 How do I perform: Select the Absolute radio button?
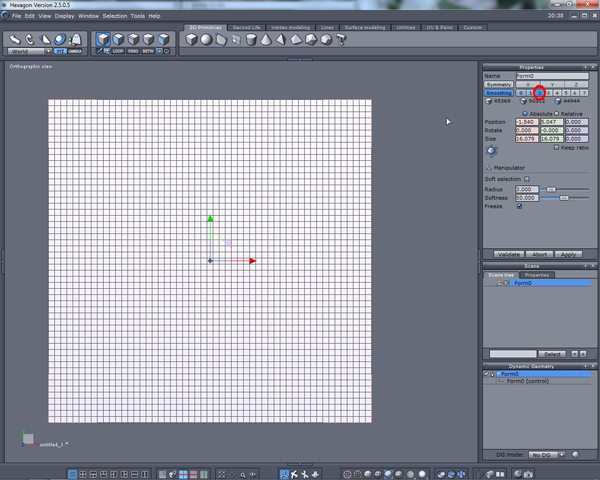525,114
